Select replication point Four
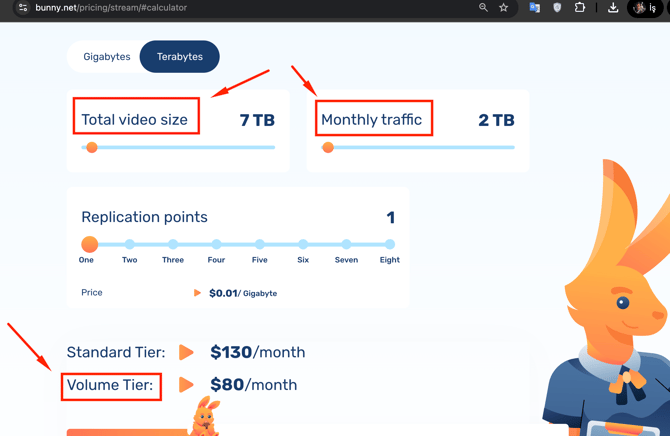Viewport: 670px width, 436px height. pos(216,244)
